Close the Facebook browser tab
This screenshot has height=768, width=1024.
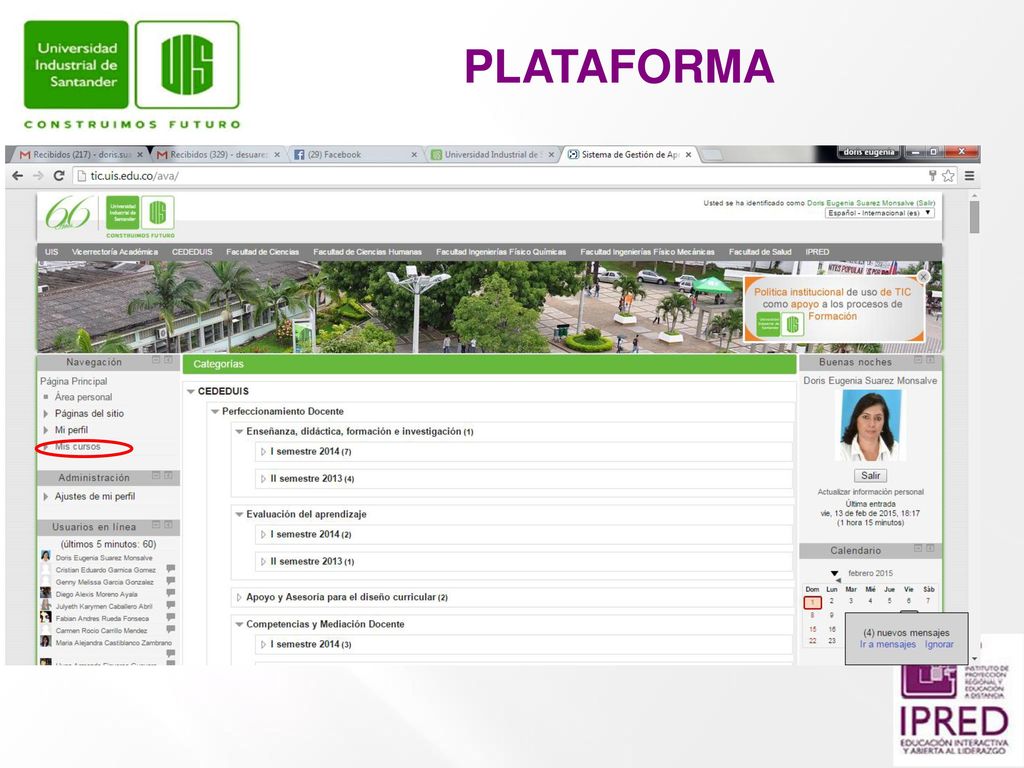[x=414, y=155]
